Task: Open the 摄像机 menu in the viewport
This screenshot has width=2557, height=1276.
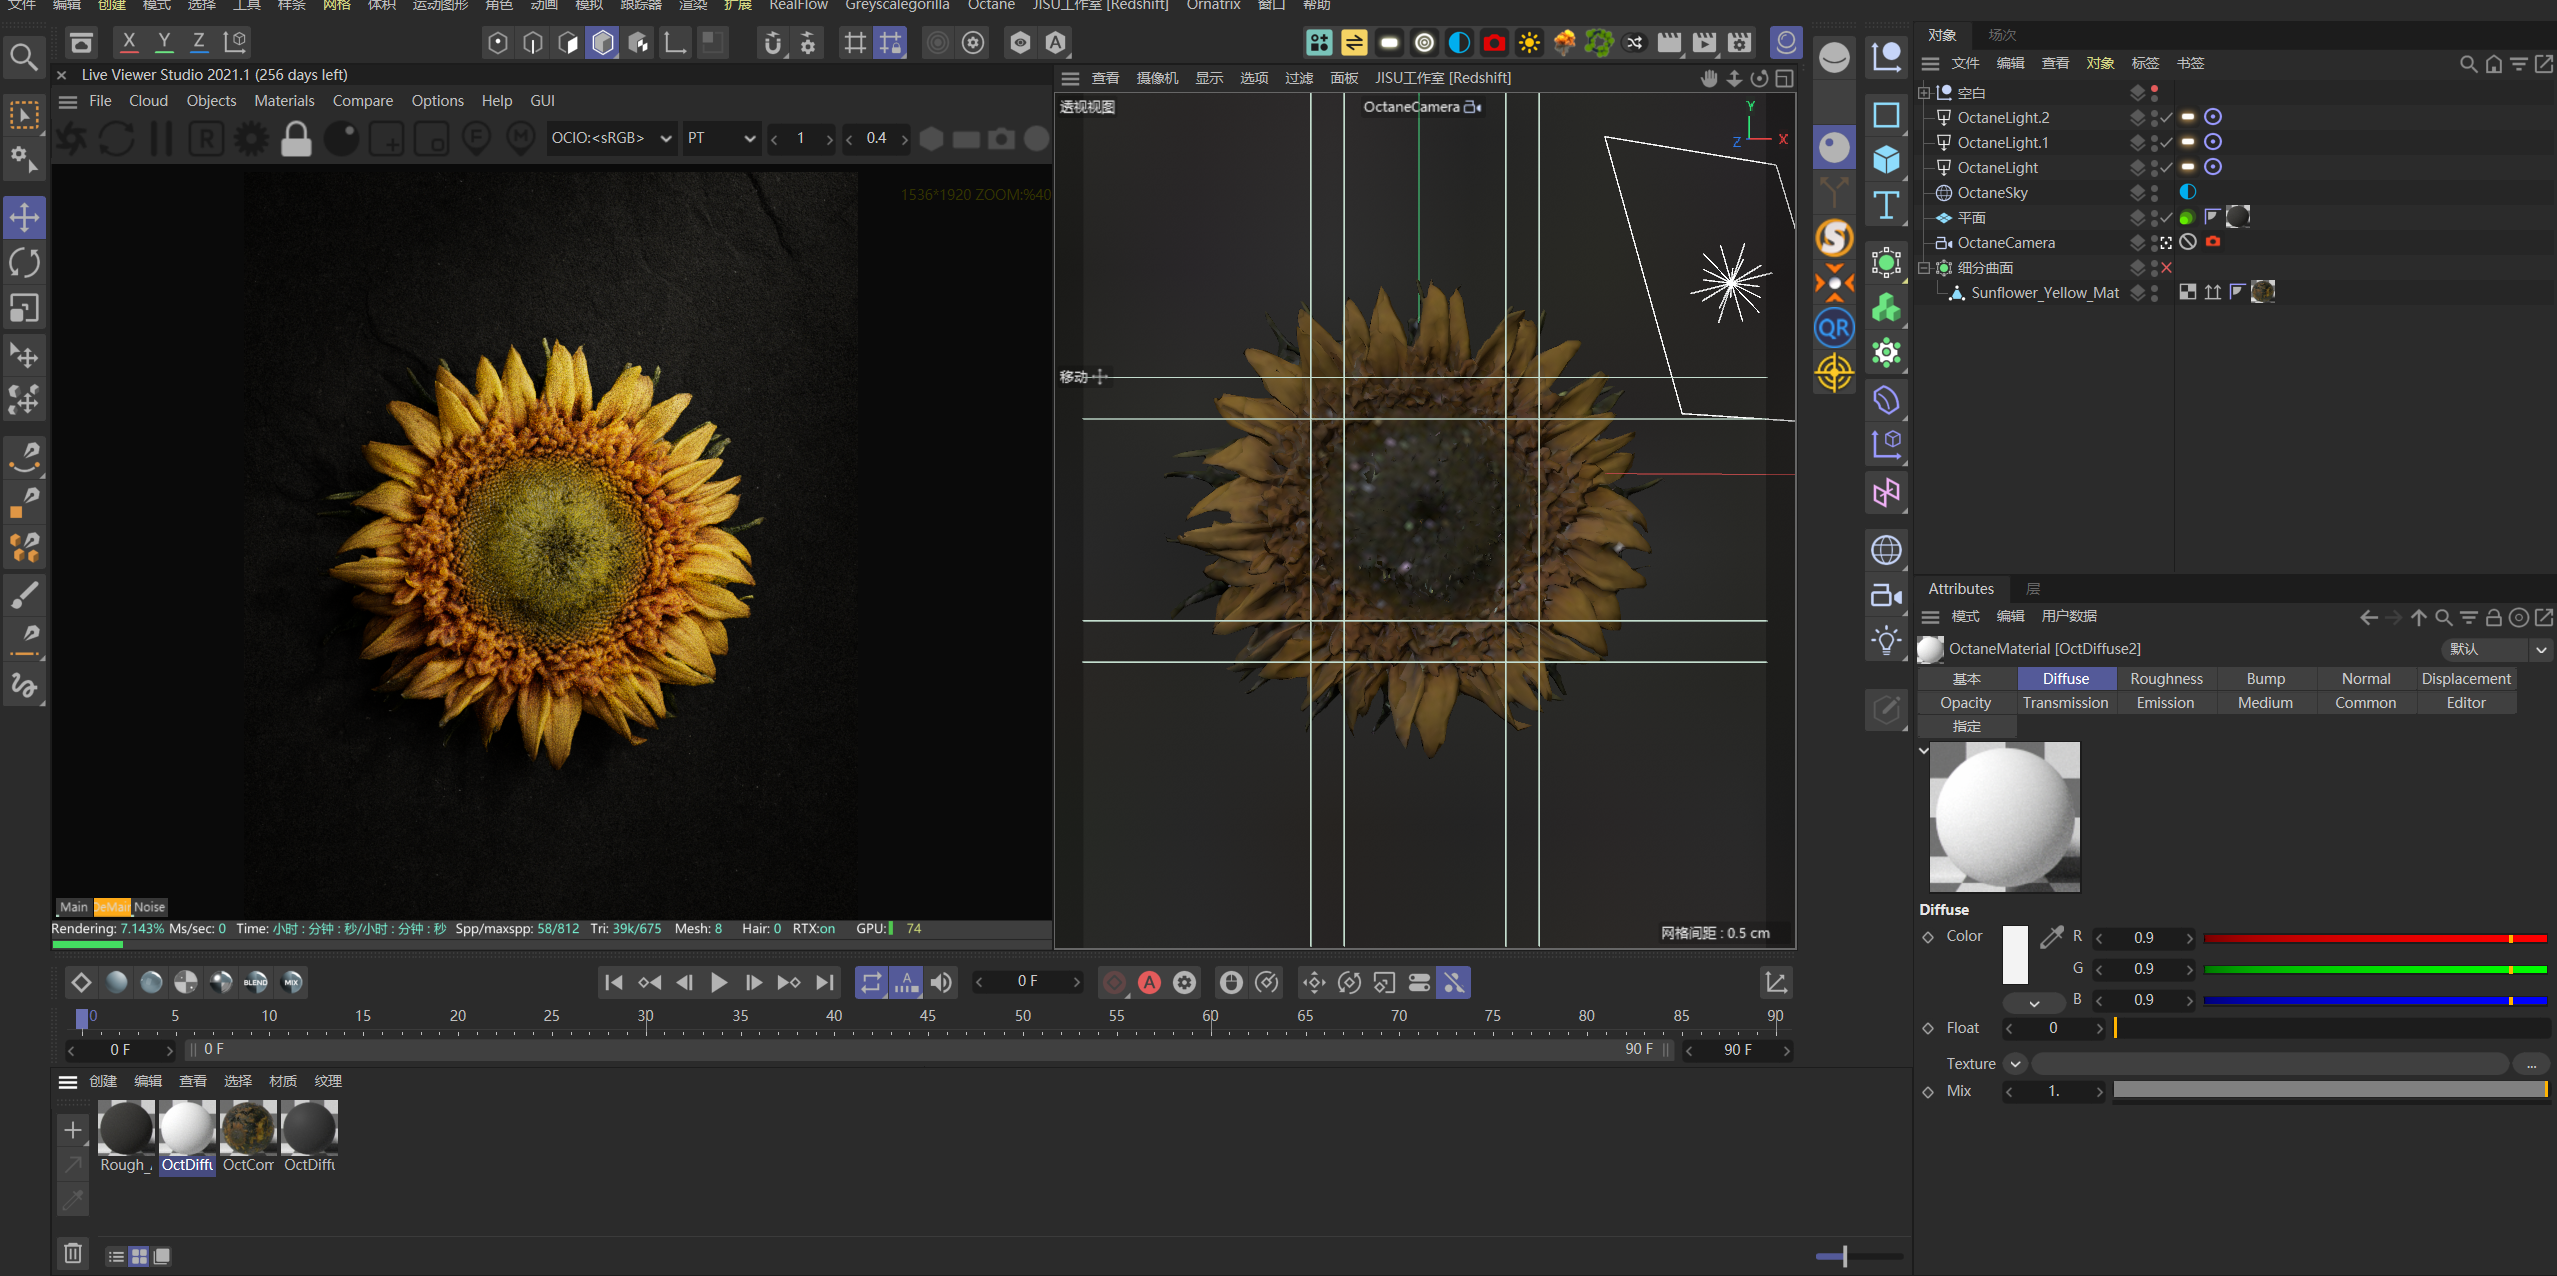Action: (x=1156, y=78)
